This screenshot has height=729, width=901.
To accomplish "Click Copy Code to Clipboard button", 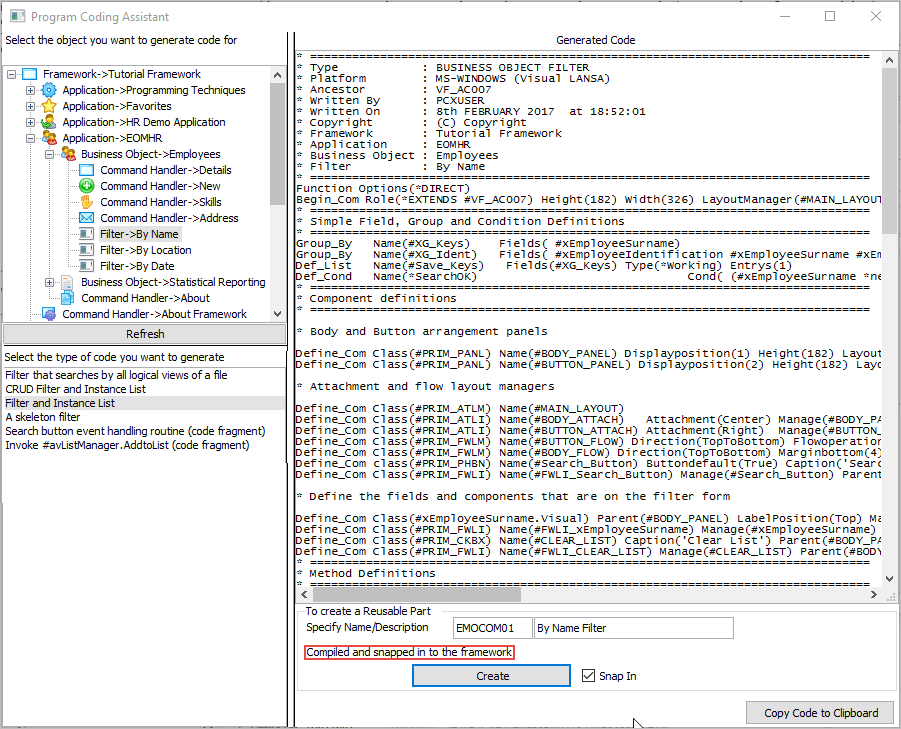I will click(x=821, y=713).
